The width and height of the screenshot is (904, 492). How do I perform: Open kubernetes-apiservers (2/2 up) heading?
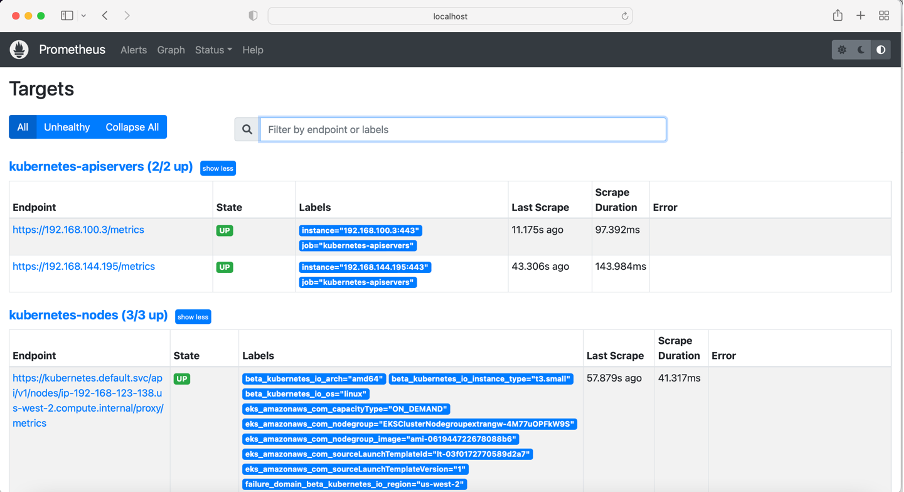(101, 167)
